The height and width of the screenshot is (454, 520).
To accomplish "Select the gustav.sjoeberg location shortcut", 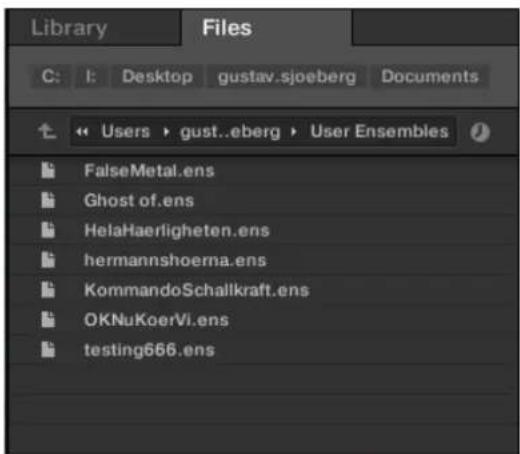I will pyautogui.click(x=287, y=77).
